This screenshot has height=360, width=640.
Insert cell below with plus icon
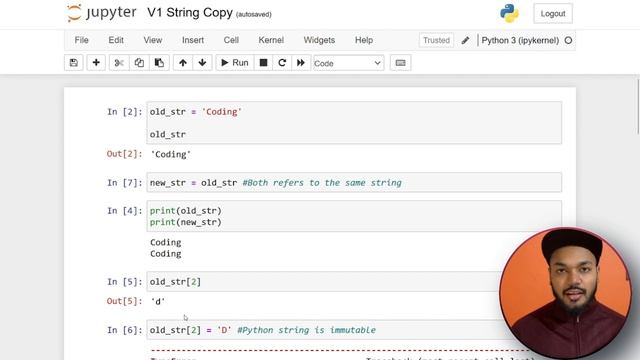[x=96, y=63]
